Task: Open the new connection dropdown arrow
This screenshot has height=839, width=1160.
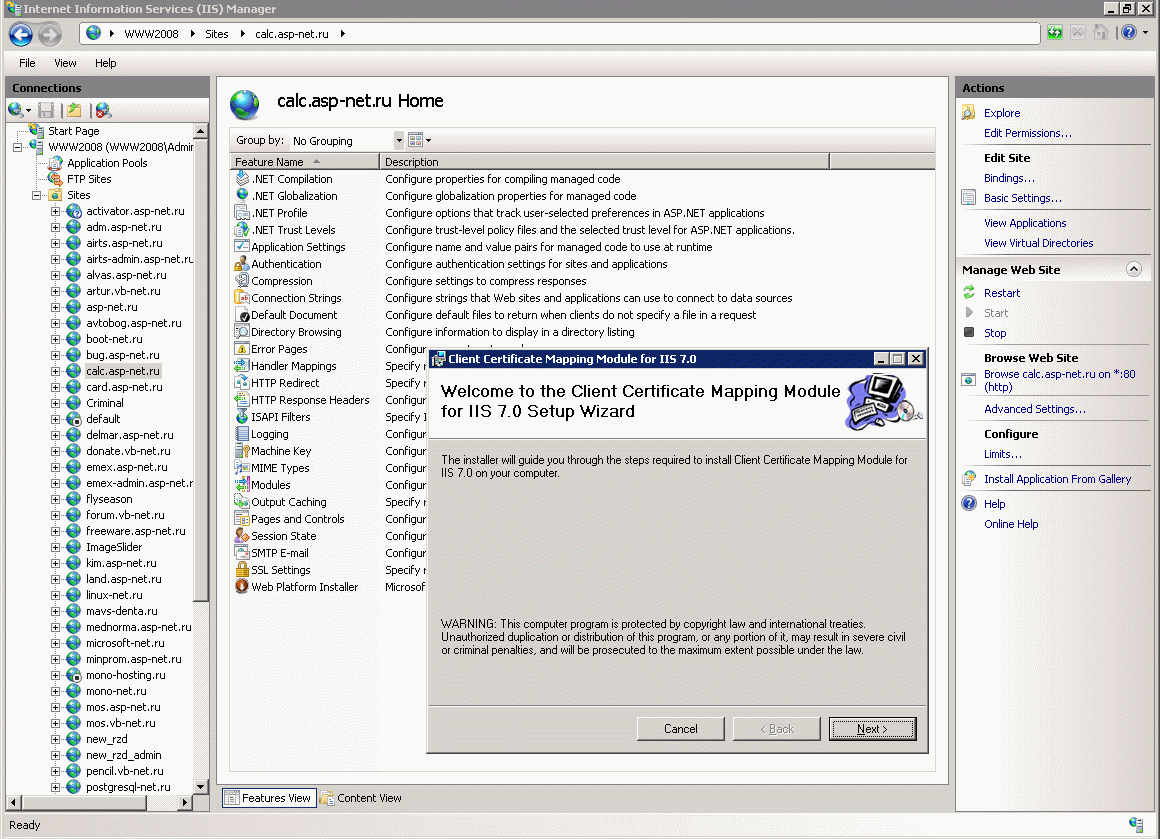Action: (29, 111)
